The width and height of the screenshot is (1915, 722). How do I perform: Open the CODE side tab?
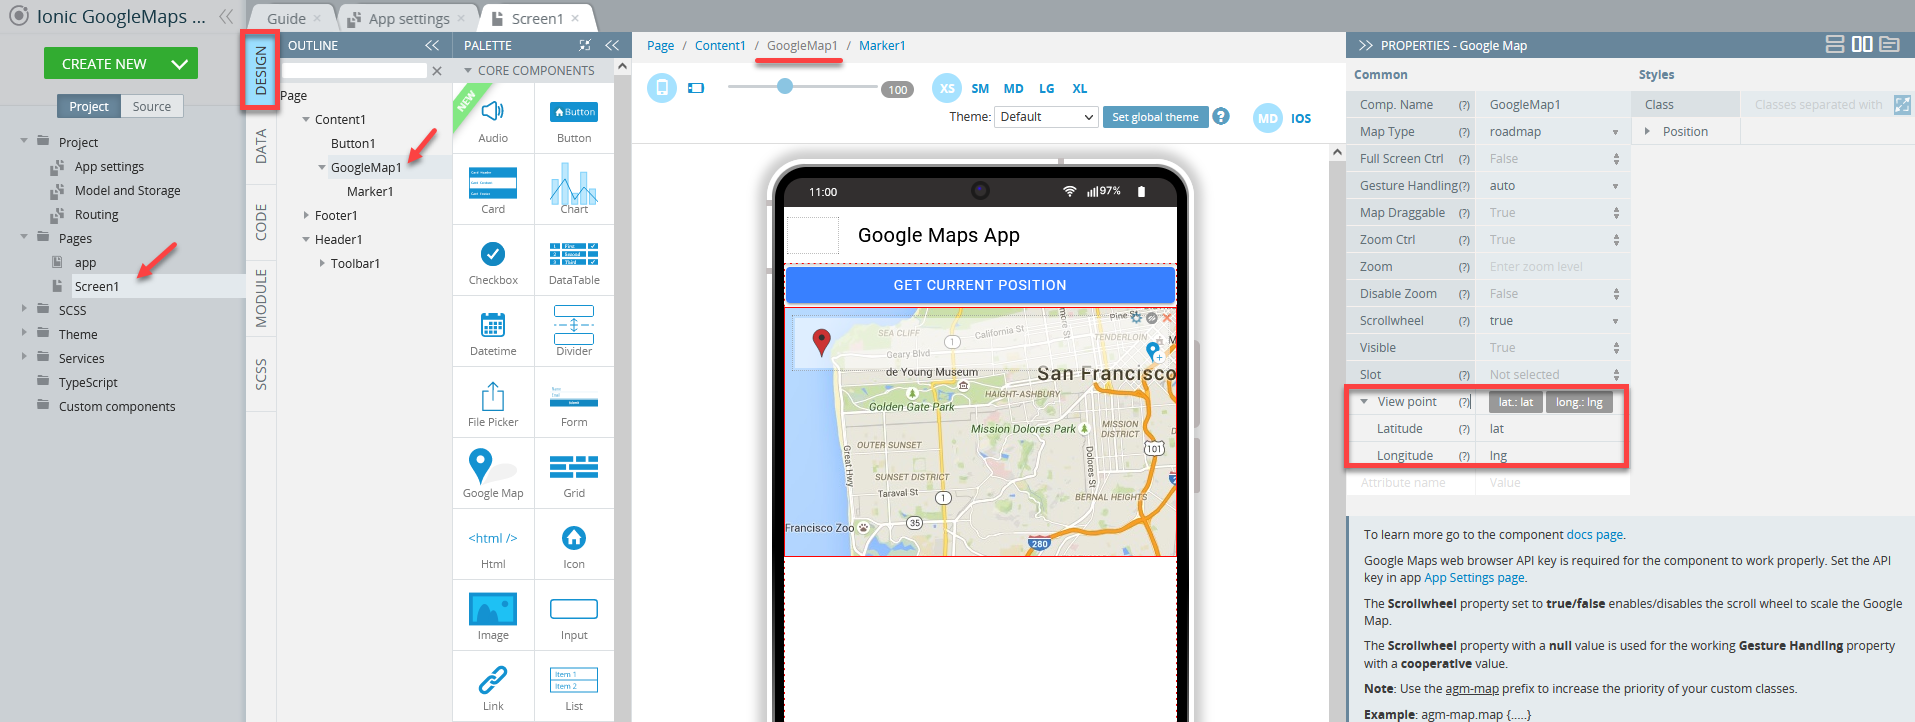260,222
